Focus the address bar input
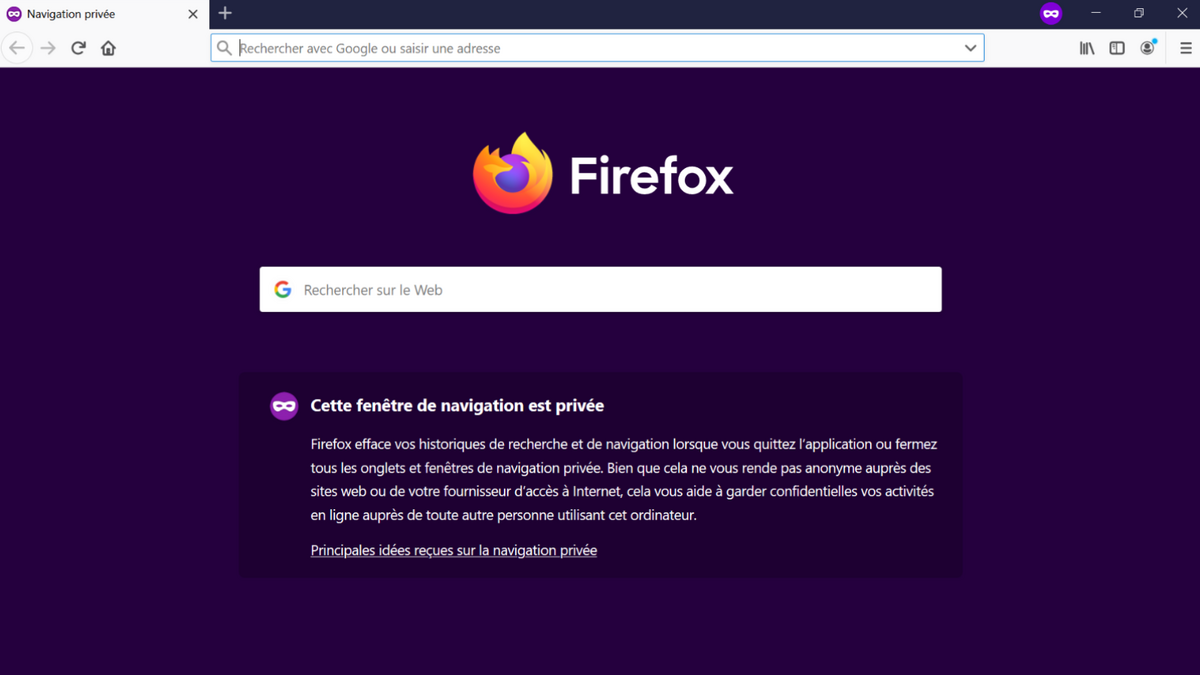 [x=597, y=48]
